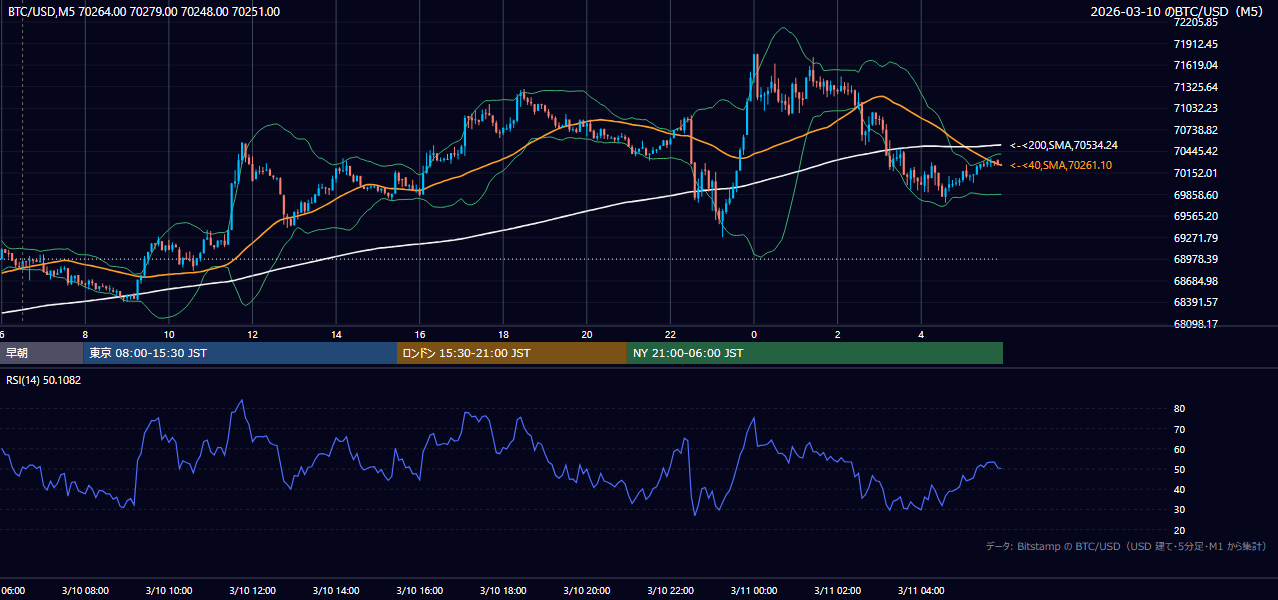
Task: Click price axis value 68978.39
Action: point(1196,259)
